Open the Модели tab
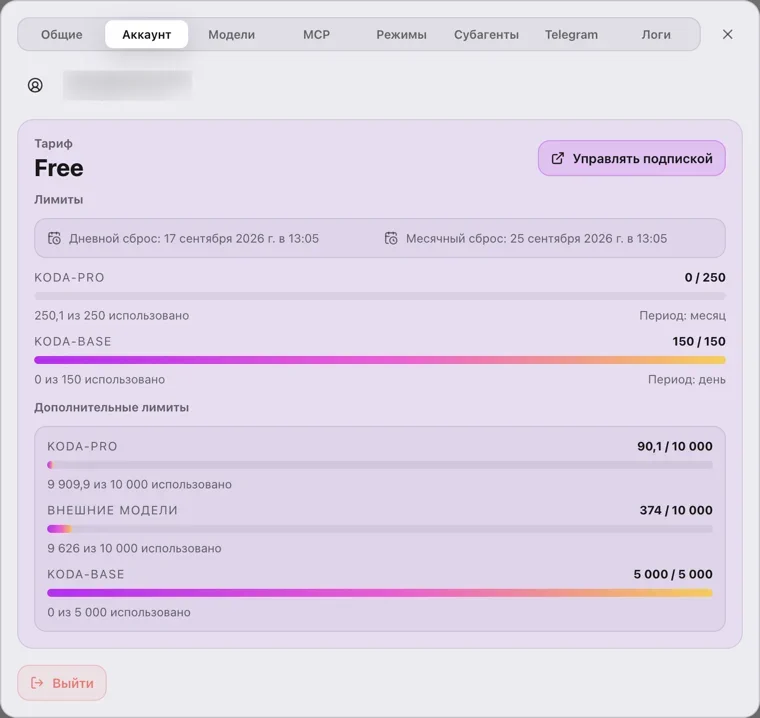This screenshot has height=718, width=760. (x=232, y=34)
